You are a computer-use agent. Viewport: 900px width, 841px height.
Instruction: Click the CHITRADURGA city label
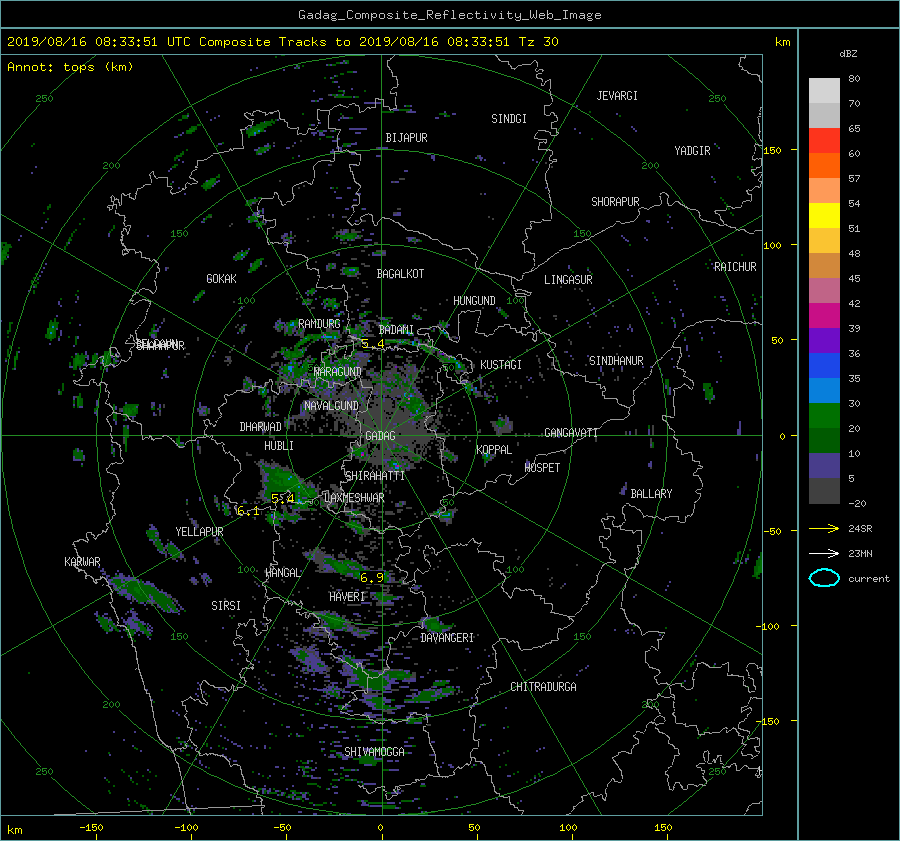coord(544,687)
